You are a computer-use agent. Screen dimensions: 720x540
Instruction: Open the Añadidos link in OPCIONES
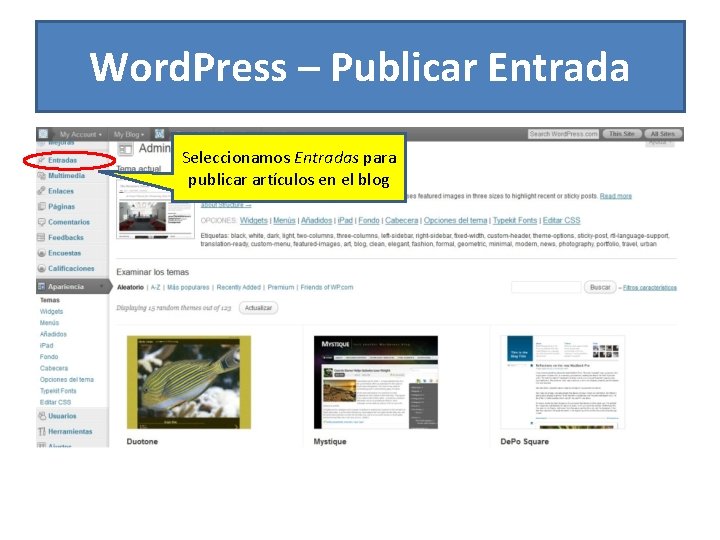[x=316, y=220]
